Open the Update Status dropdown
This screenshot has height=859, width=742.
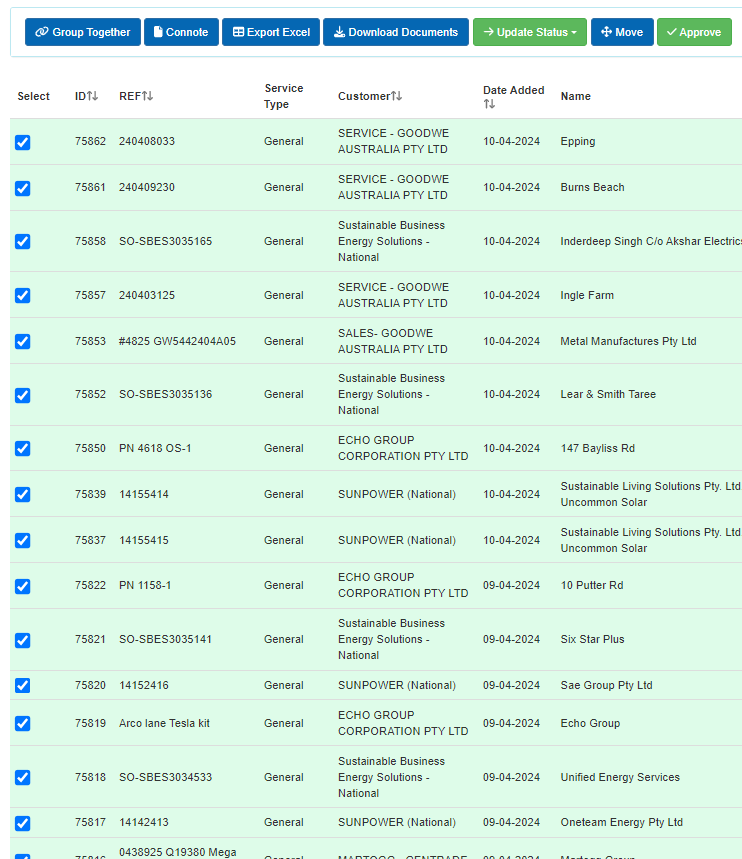(x=529, y=32)
